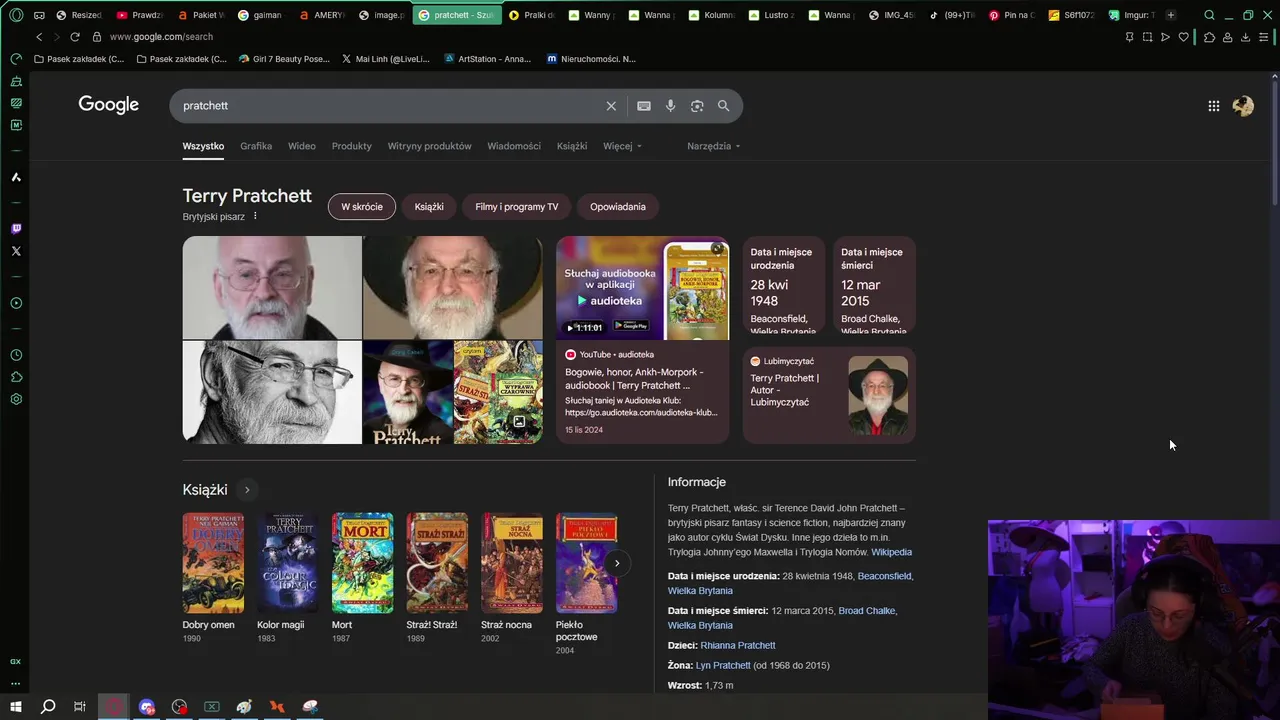The width and height of the screenshot is (1280, 720).
Task: Open the Witryny produktów tab
Action: coord(430,146)
